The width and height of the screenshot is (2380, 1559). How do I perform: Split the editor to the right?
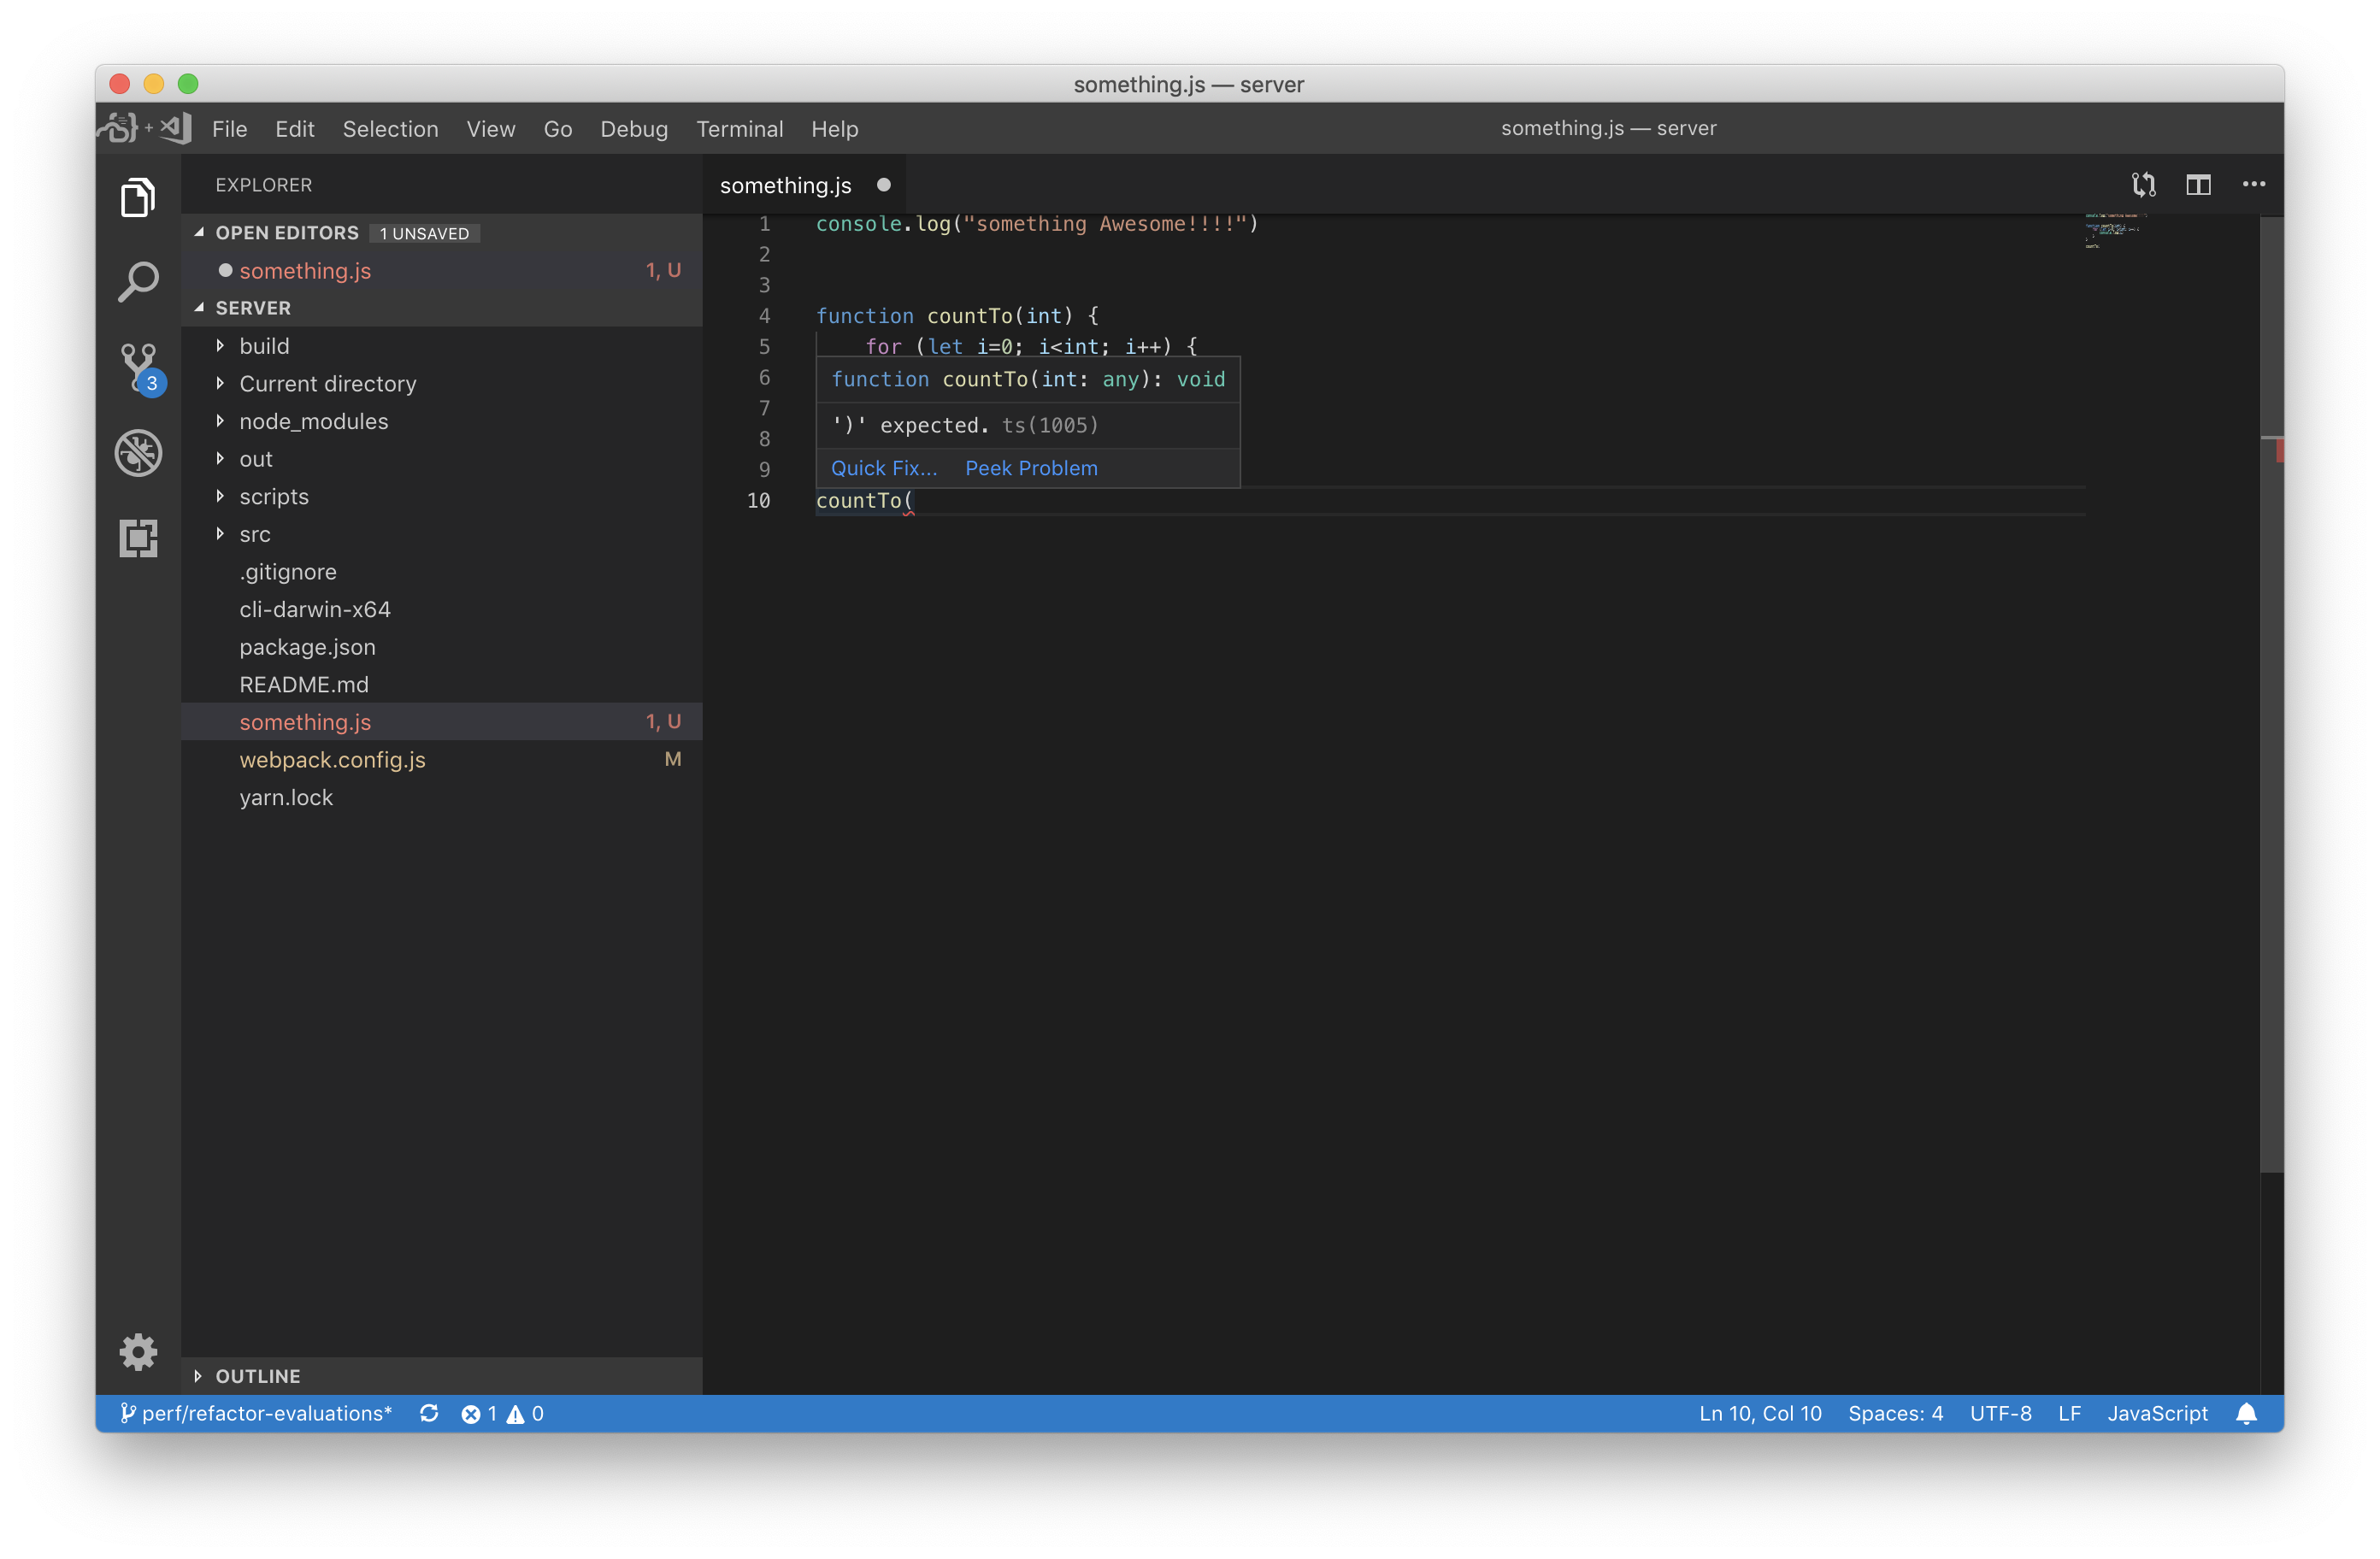(2198, 184)
